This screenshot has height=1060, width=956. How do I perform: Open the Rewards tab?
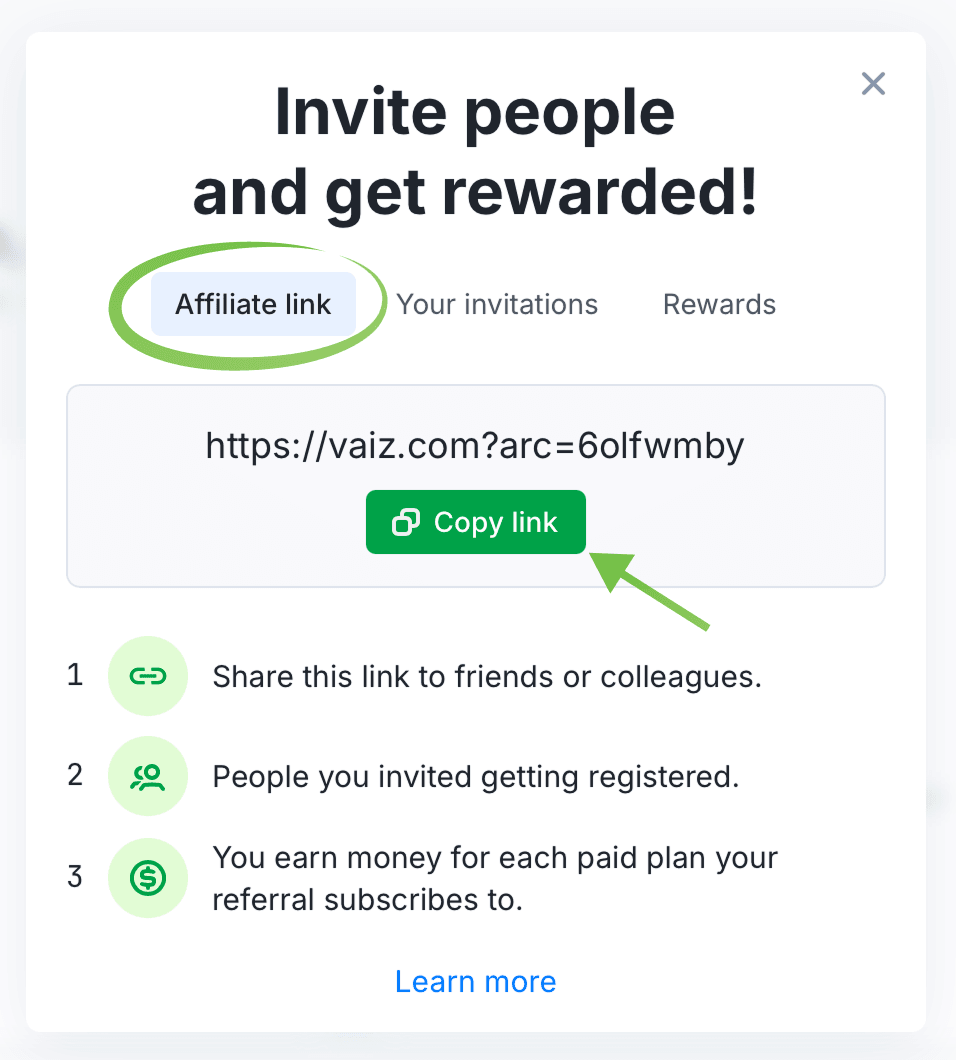tap(719, 304)
